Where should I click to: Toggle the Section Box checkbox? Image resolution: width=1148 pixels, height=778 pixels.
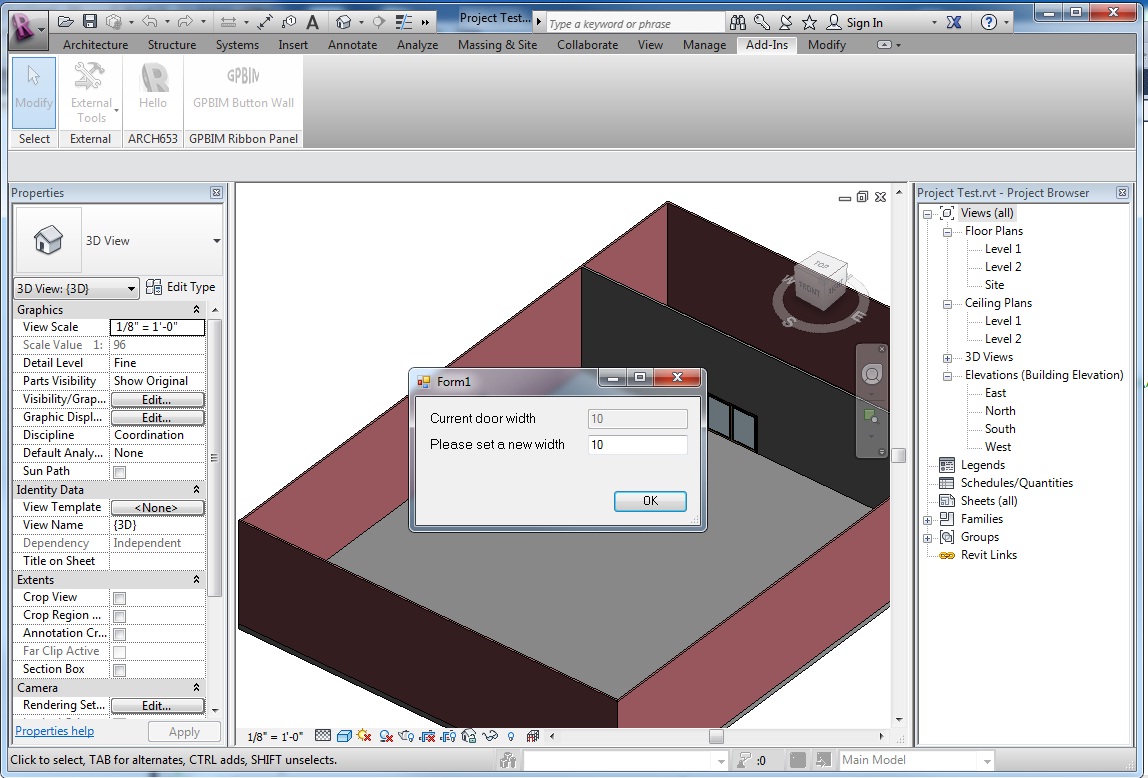119,670
